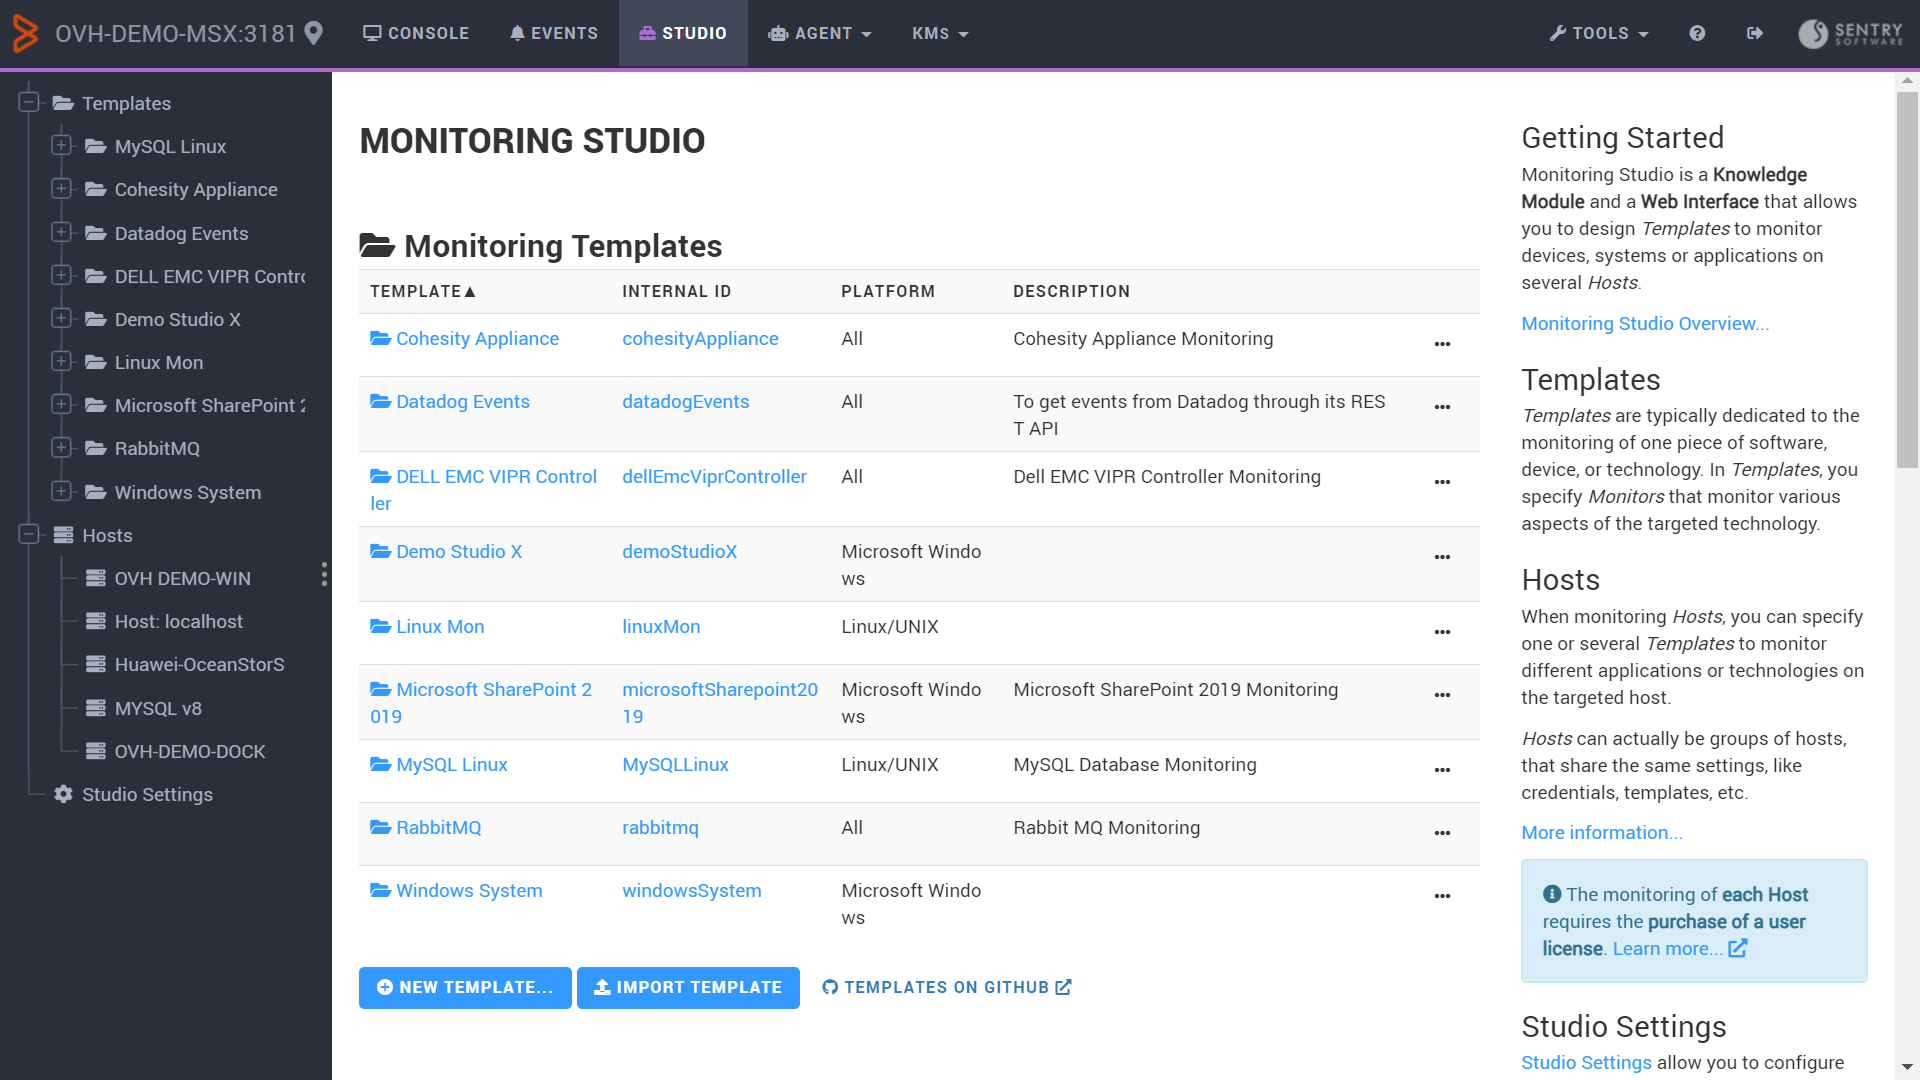Click the three-dot handle beside OVH DEMO-WIN

(324, 575)
